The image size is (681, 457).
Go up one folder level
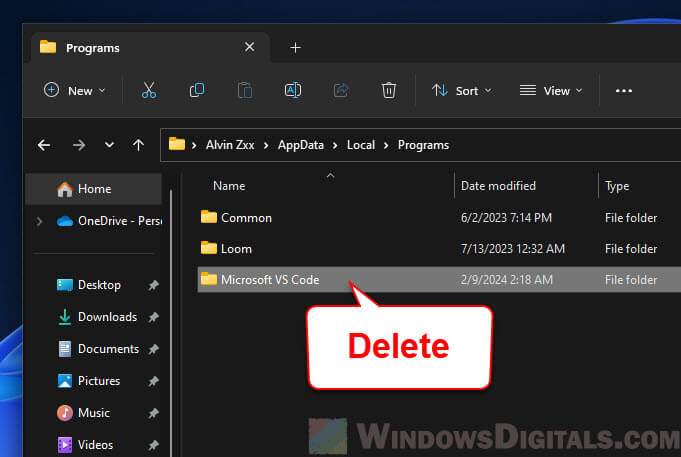click(139, 145)
